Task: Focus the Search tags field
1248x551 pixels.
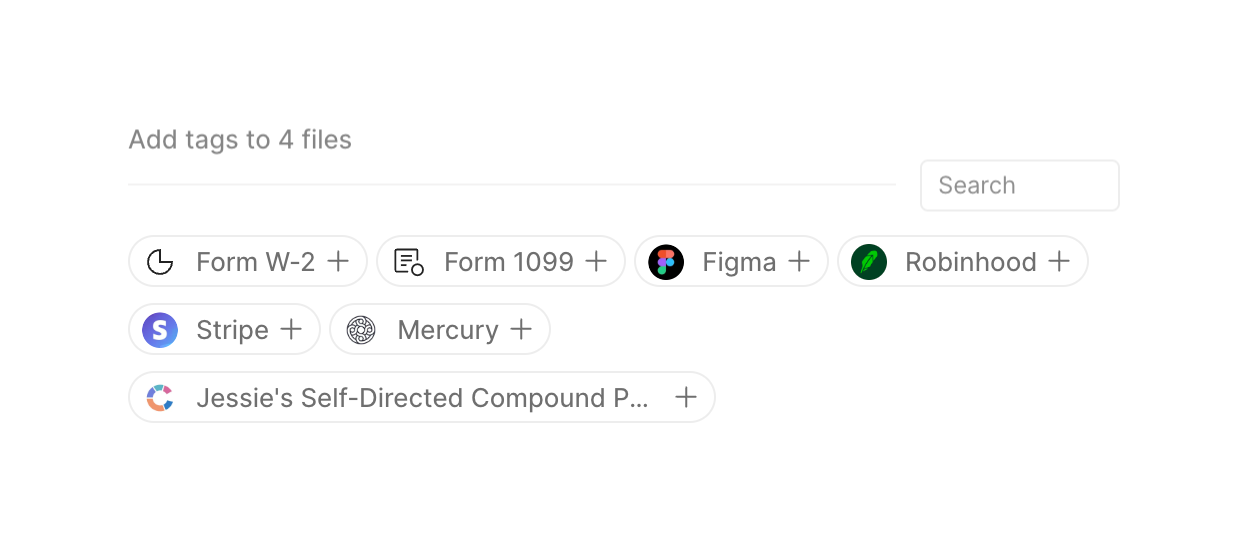Action: tap(1019, 186)
